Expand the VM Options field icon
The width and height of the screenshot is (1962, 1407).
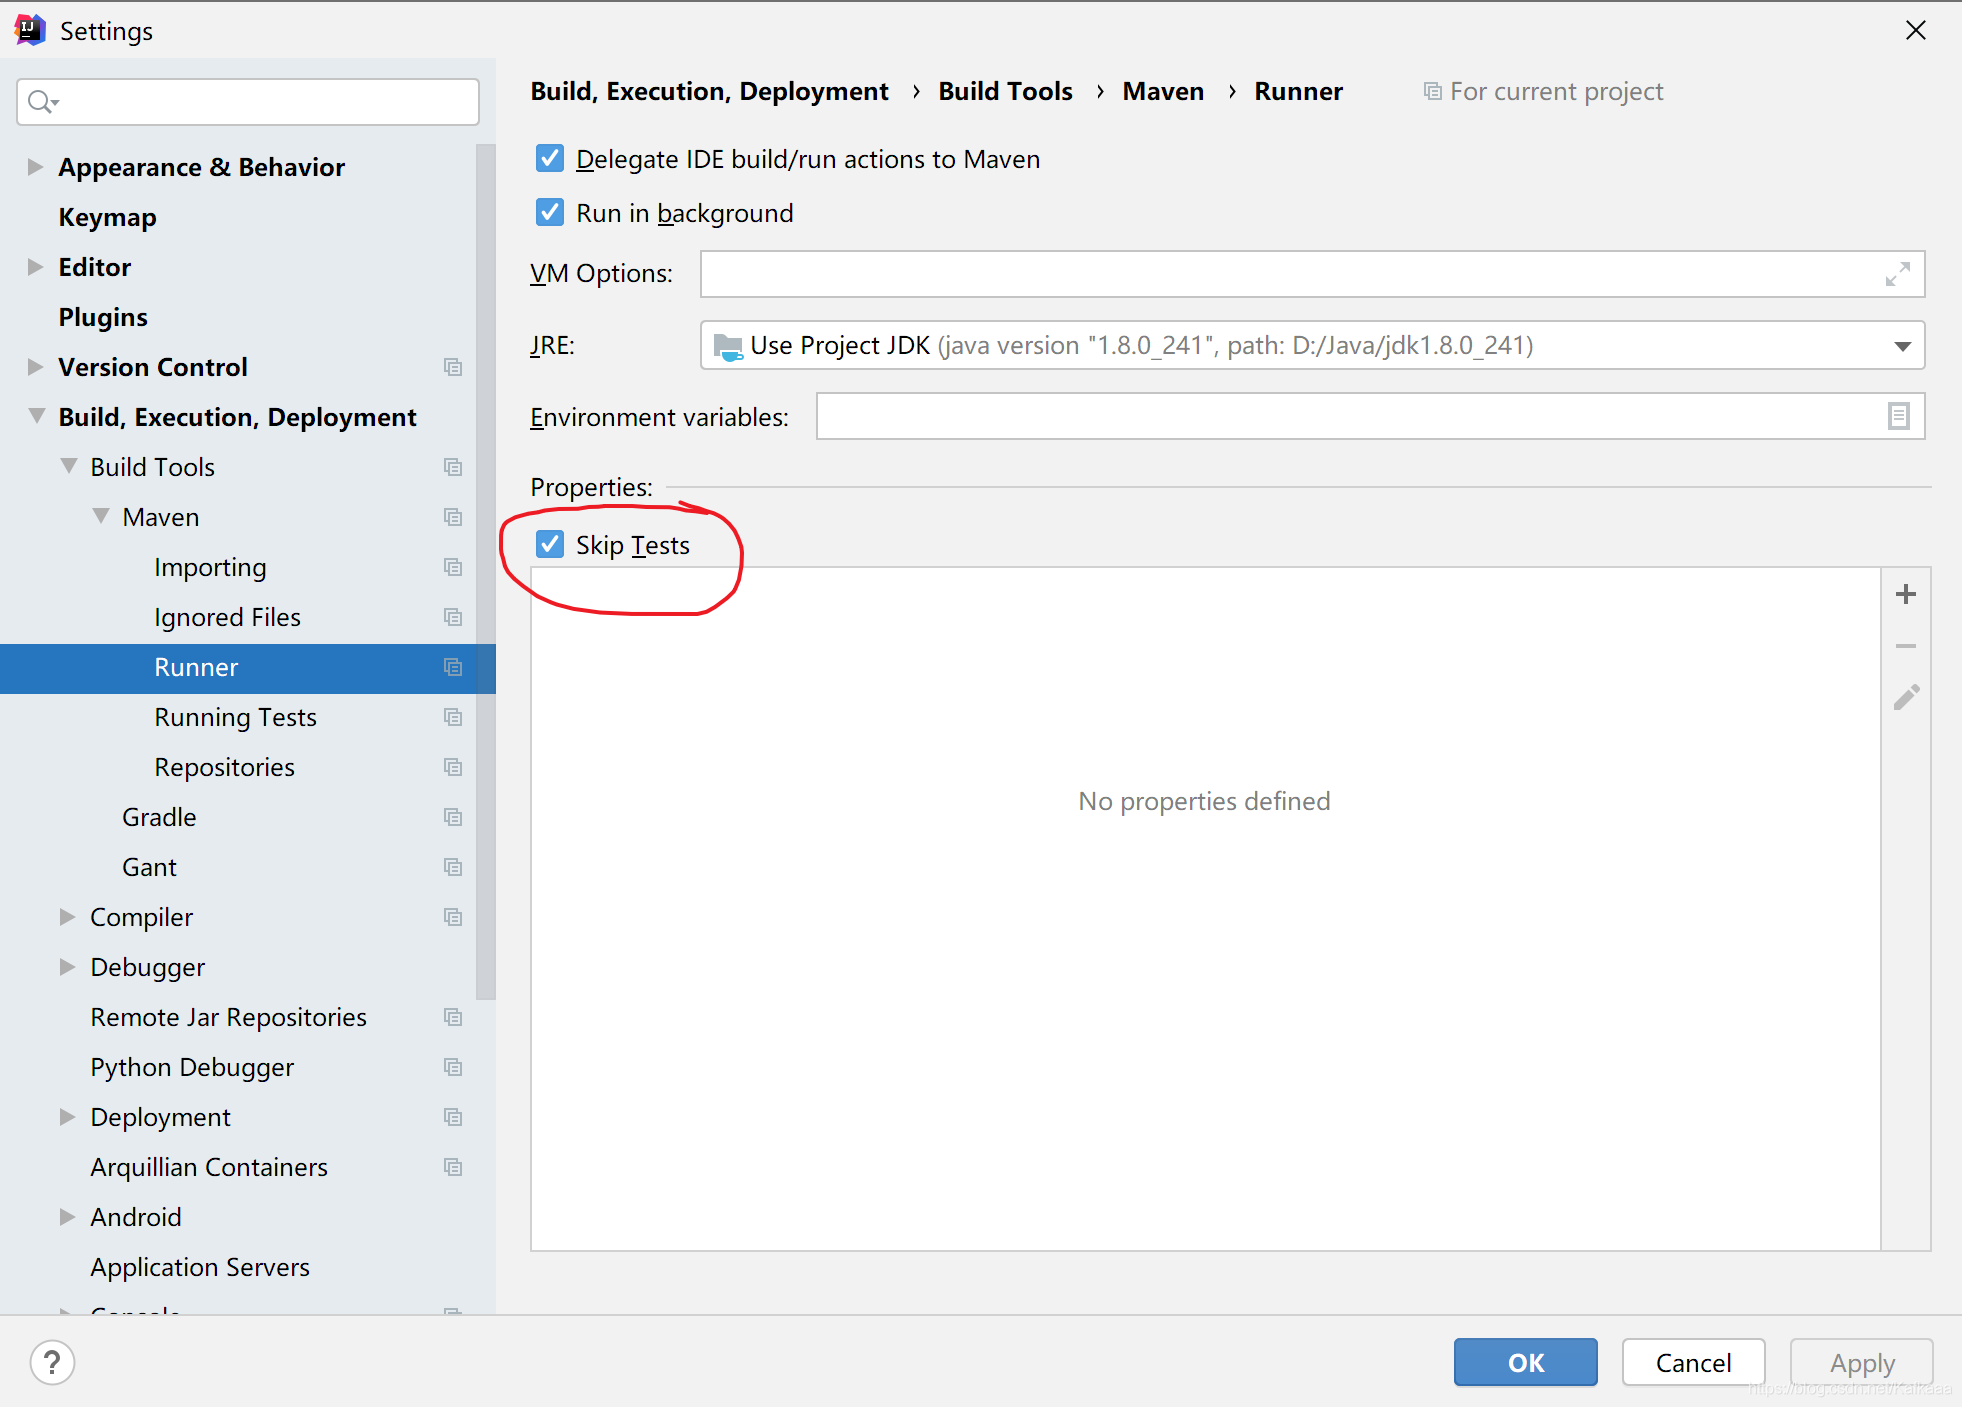(x=1897, y=274)
